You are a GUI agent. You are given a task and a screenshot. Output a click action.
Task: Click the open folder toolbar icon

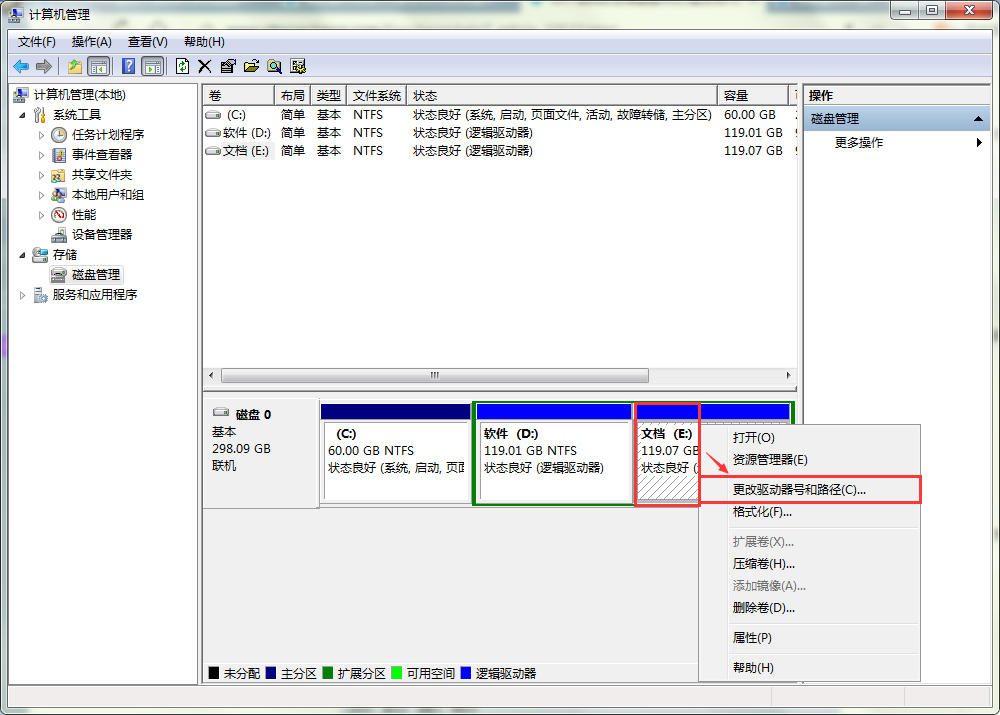pos(251,66)
